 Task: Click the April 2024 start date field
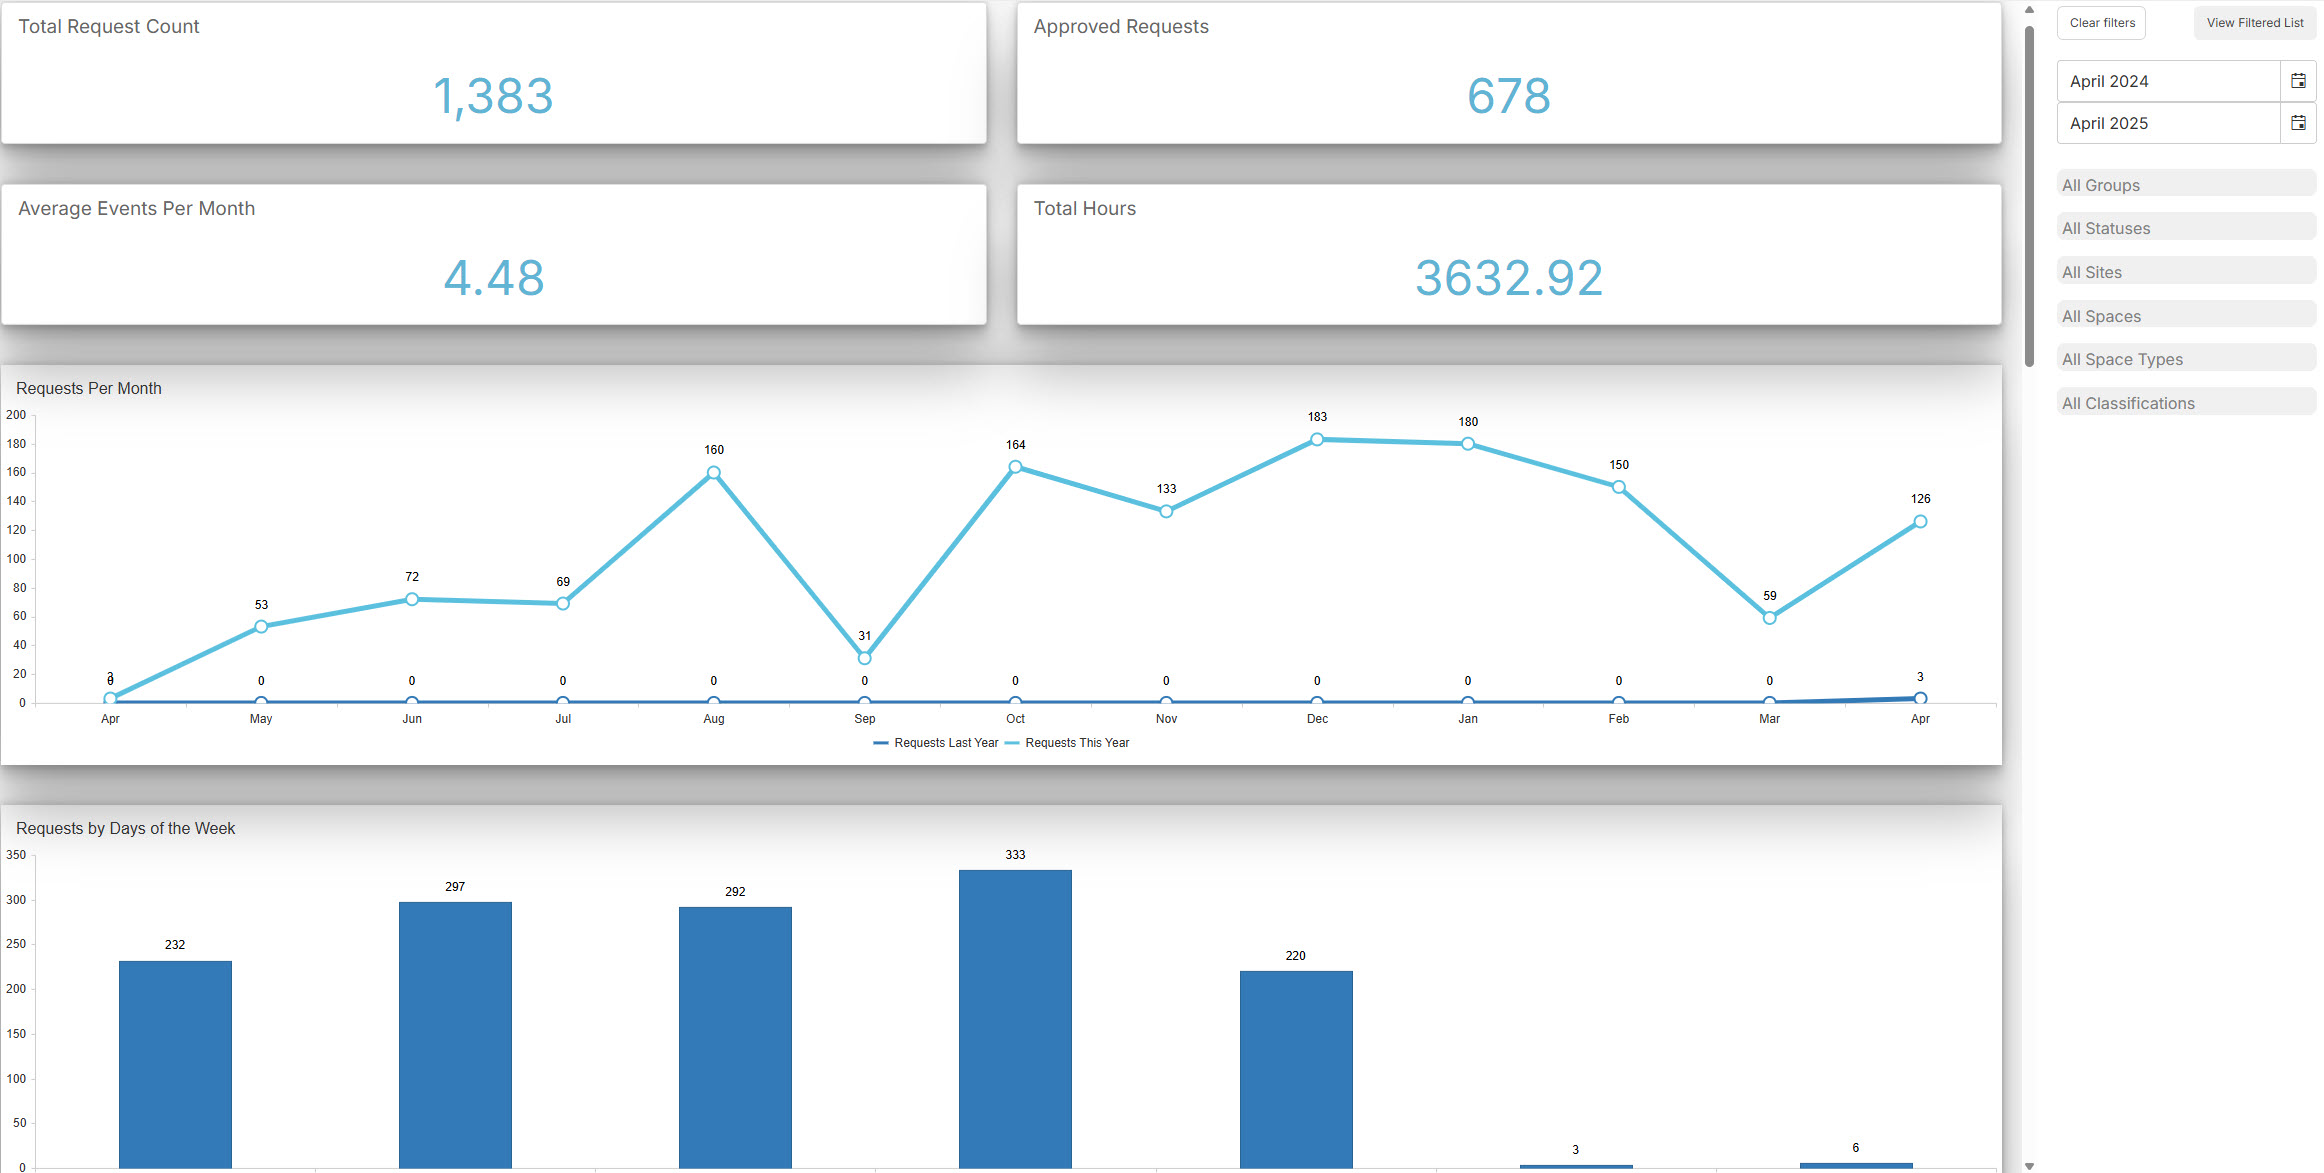(2169, 81)
